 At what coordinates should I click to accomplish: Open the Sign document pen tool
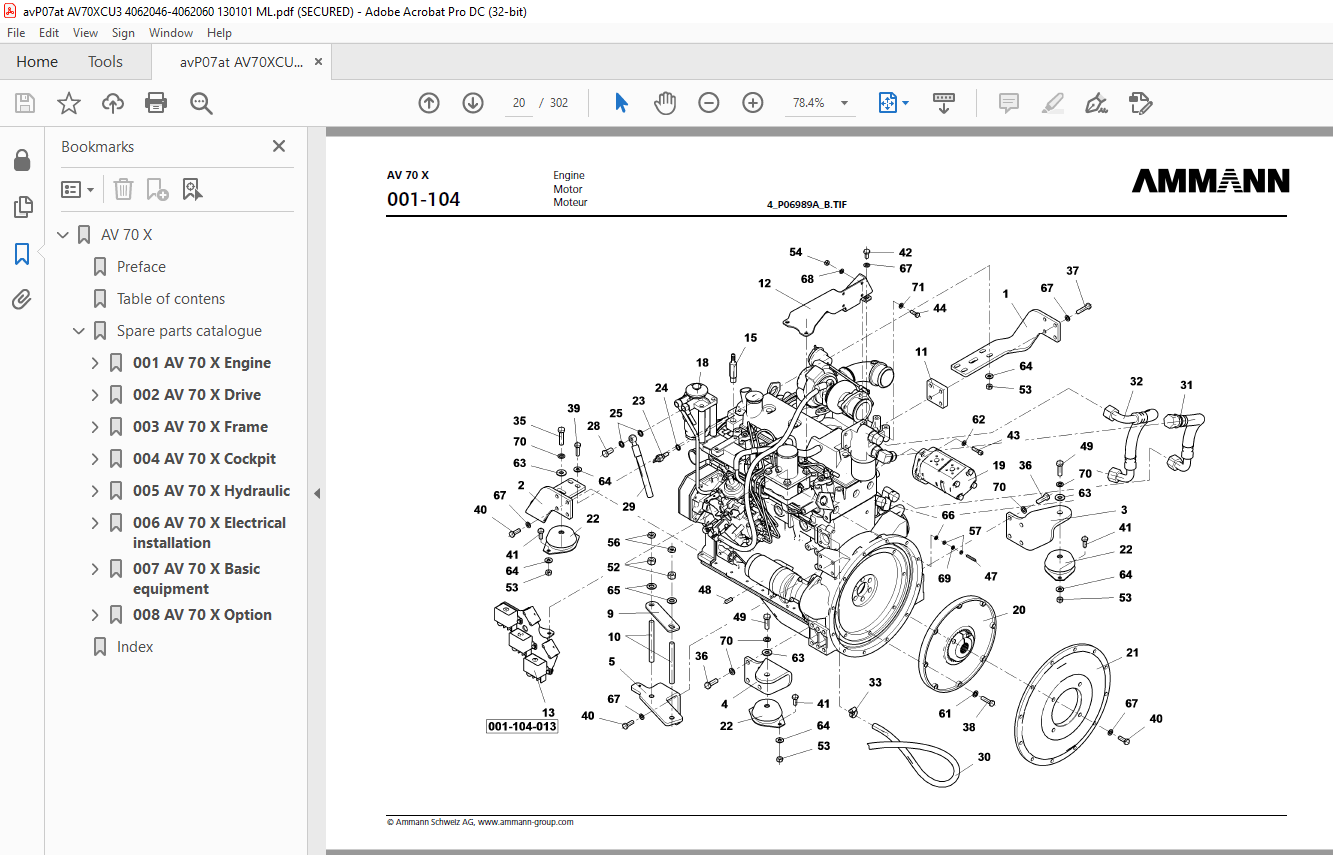1096,103
